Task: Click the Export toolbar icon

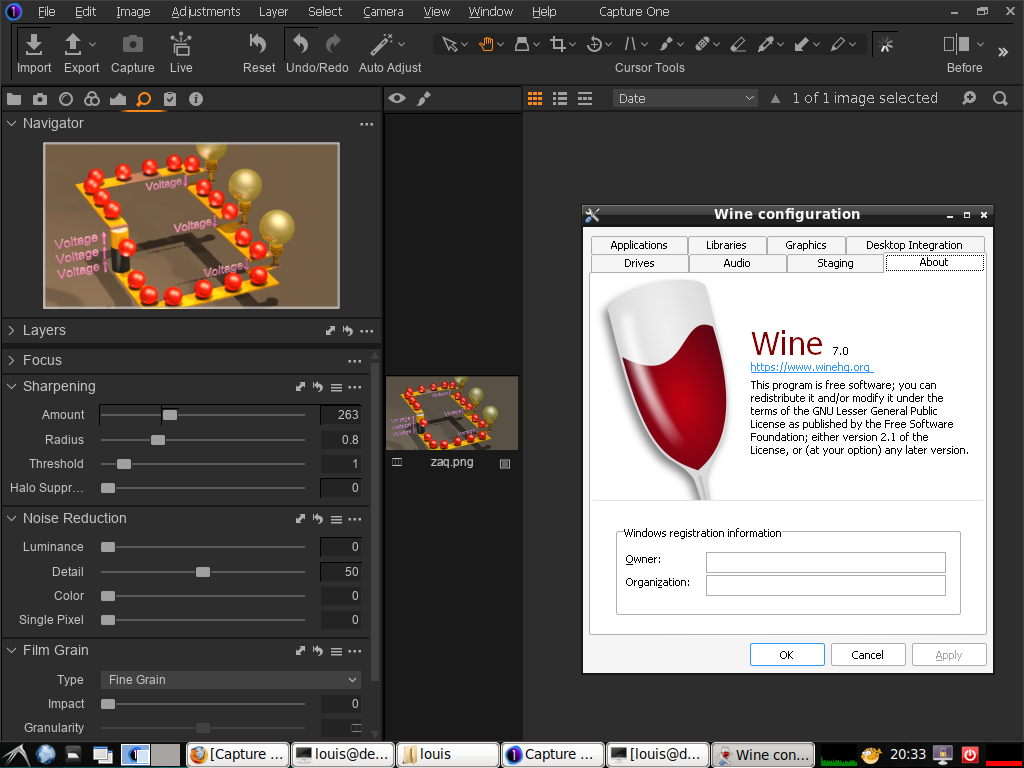Action: click(72, 44)
